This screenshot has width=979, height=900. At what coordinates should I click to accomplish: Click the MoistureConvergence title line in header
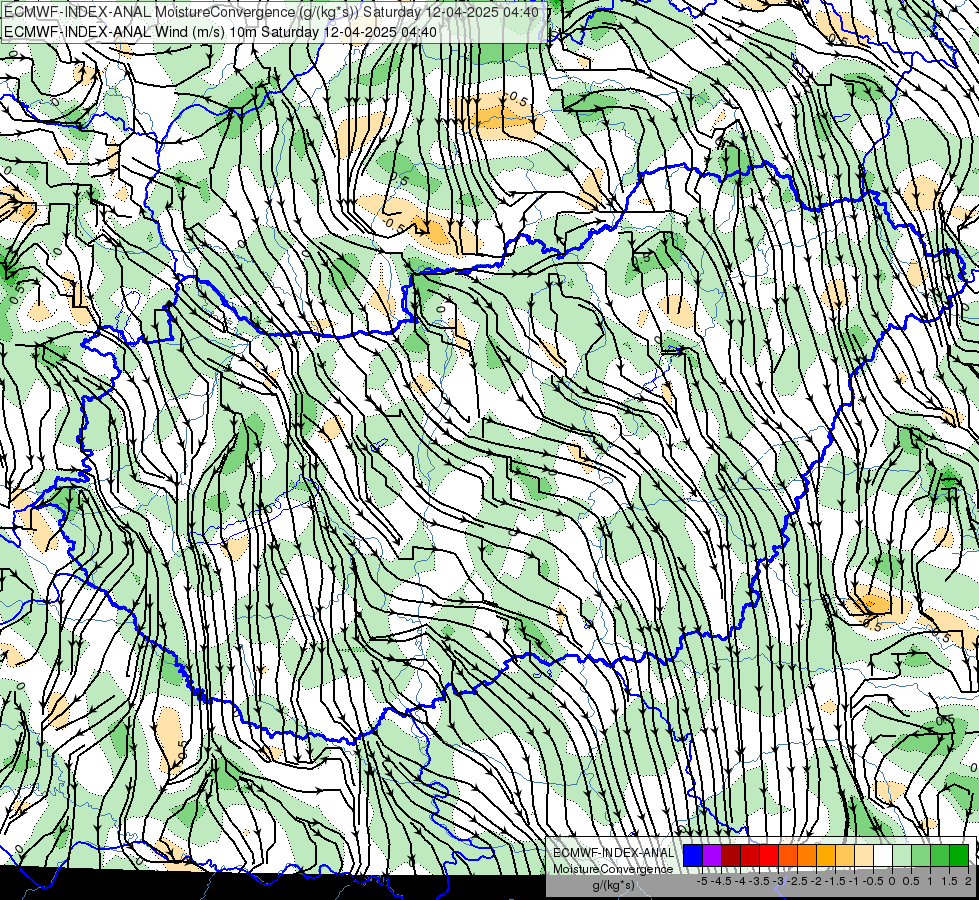point(271,12)
